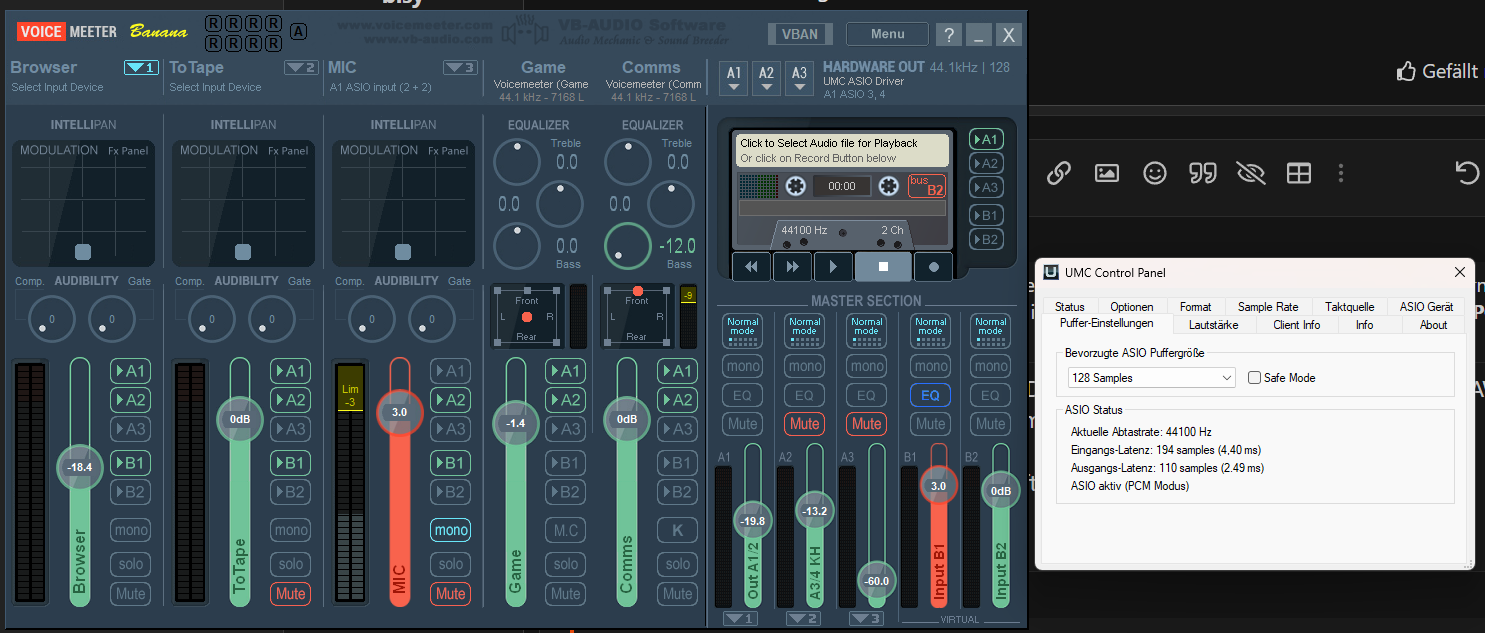The width and height of the screenshot is (1485, 633).
Task: Open the VBAN settings
Action: 800,34
